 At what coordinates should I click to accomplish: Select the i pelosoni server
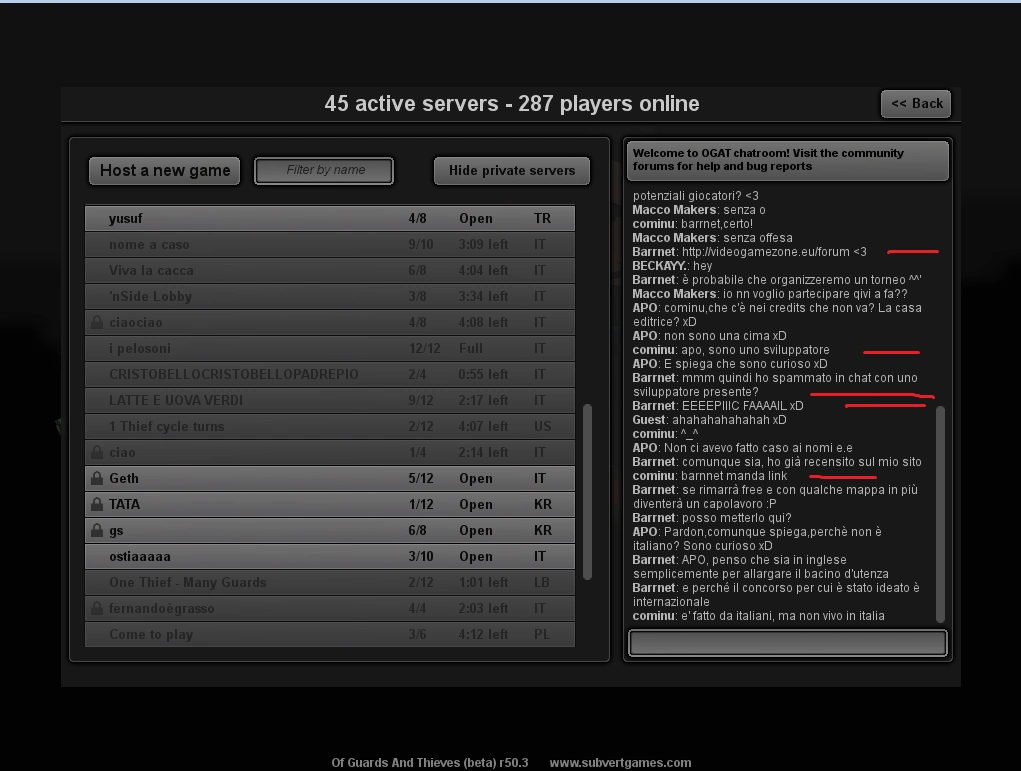(x=330, y=348)
